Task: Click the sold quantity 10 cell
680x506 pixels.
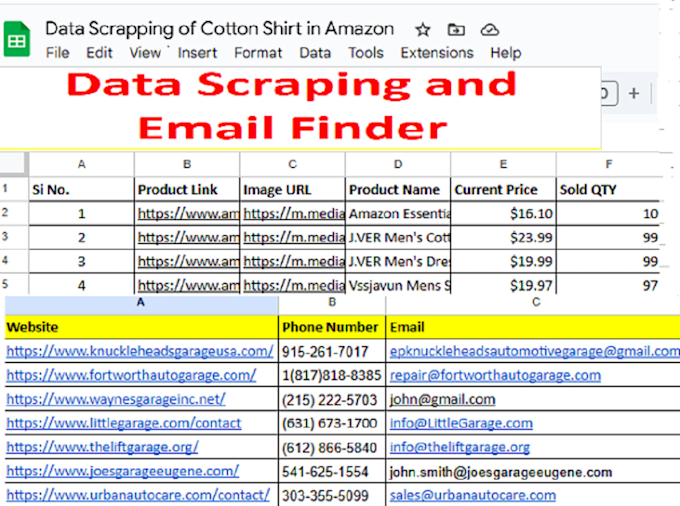Action: 608,213
